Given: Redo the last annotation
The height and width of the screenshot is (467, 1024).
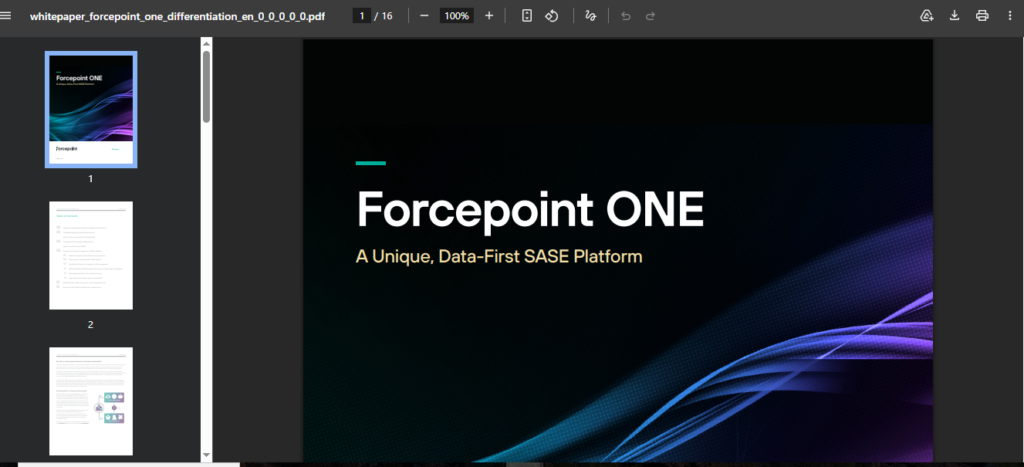Looking at the screenshot, I should [650, 16].
